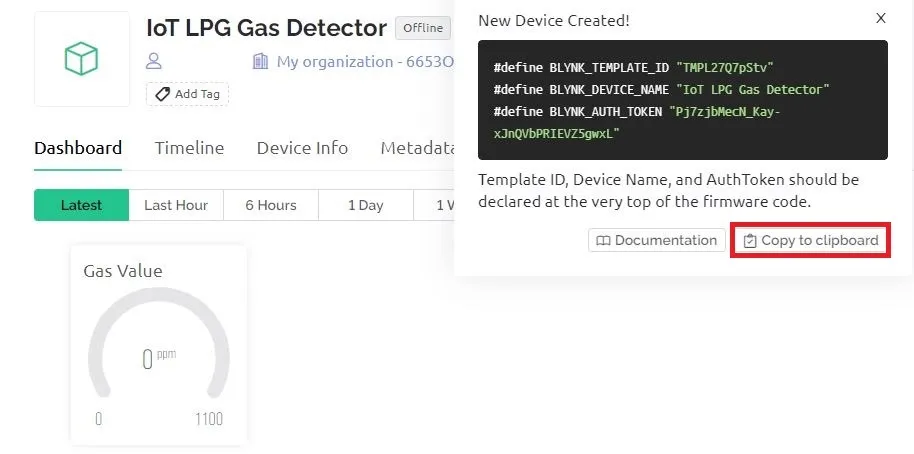Close the New Device Created popup
This screenshot has height=454, width=914.
881,19
